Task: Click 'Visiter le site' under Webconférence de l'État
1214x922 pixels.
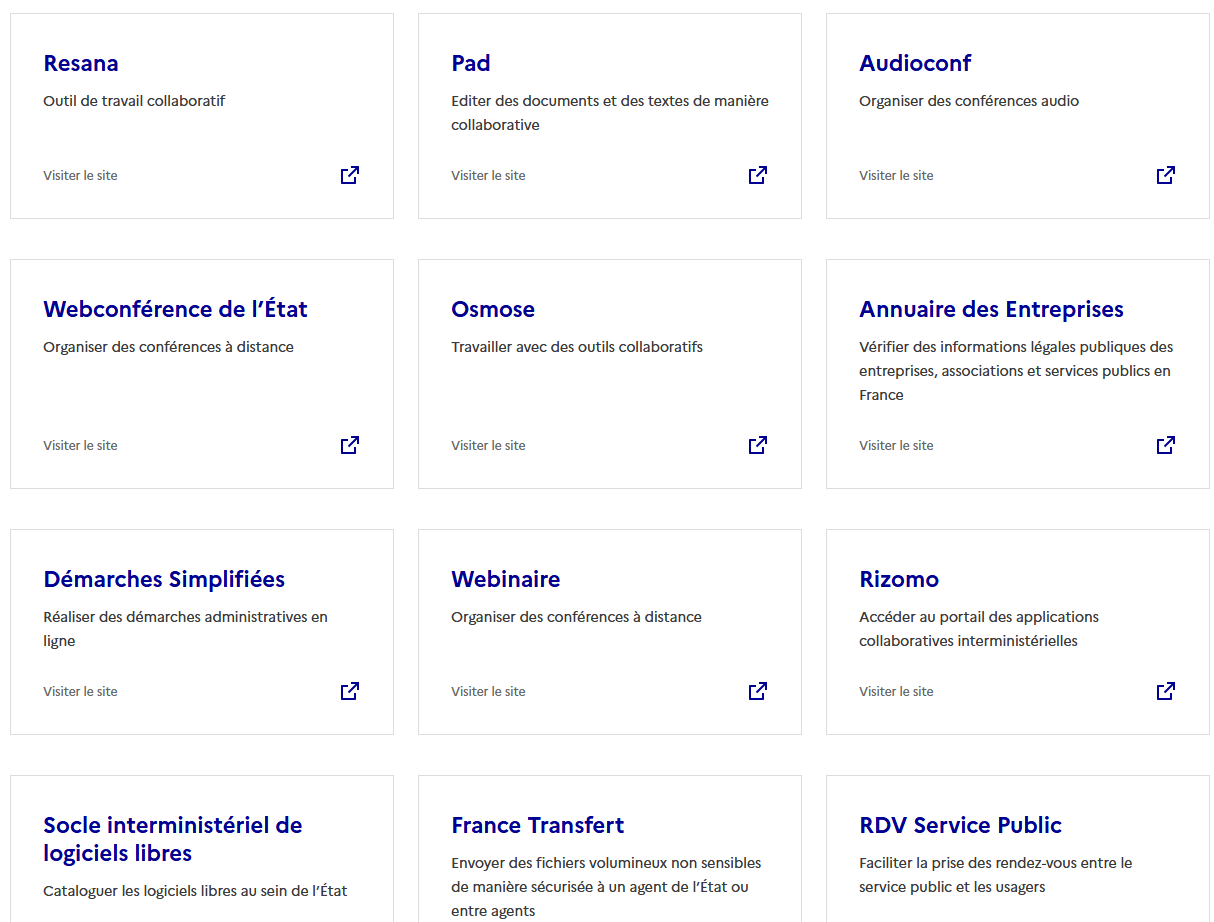Action: [80, 445]
